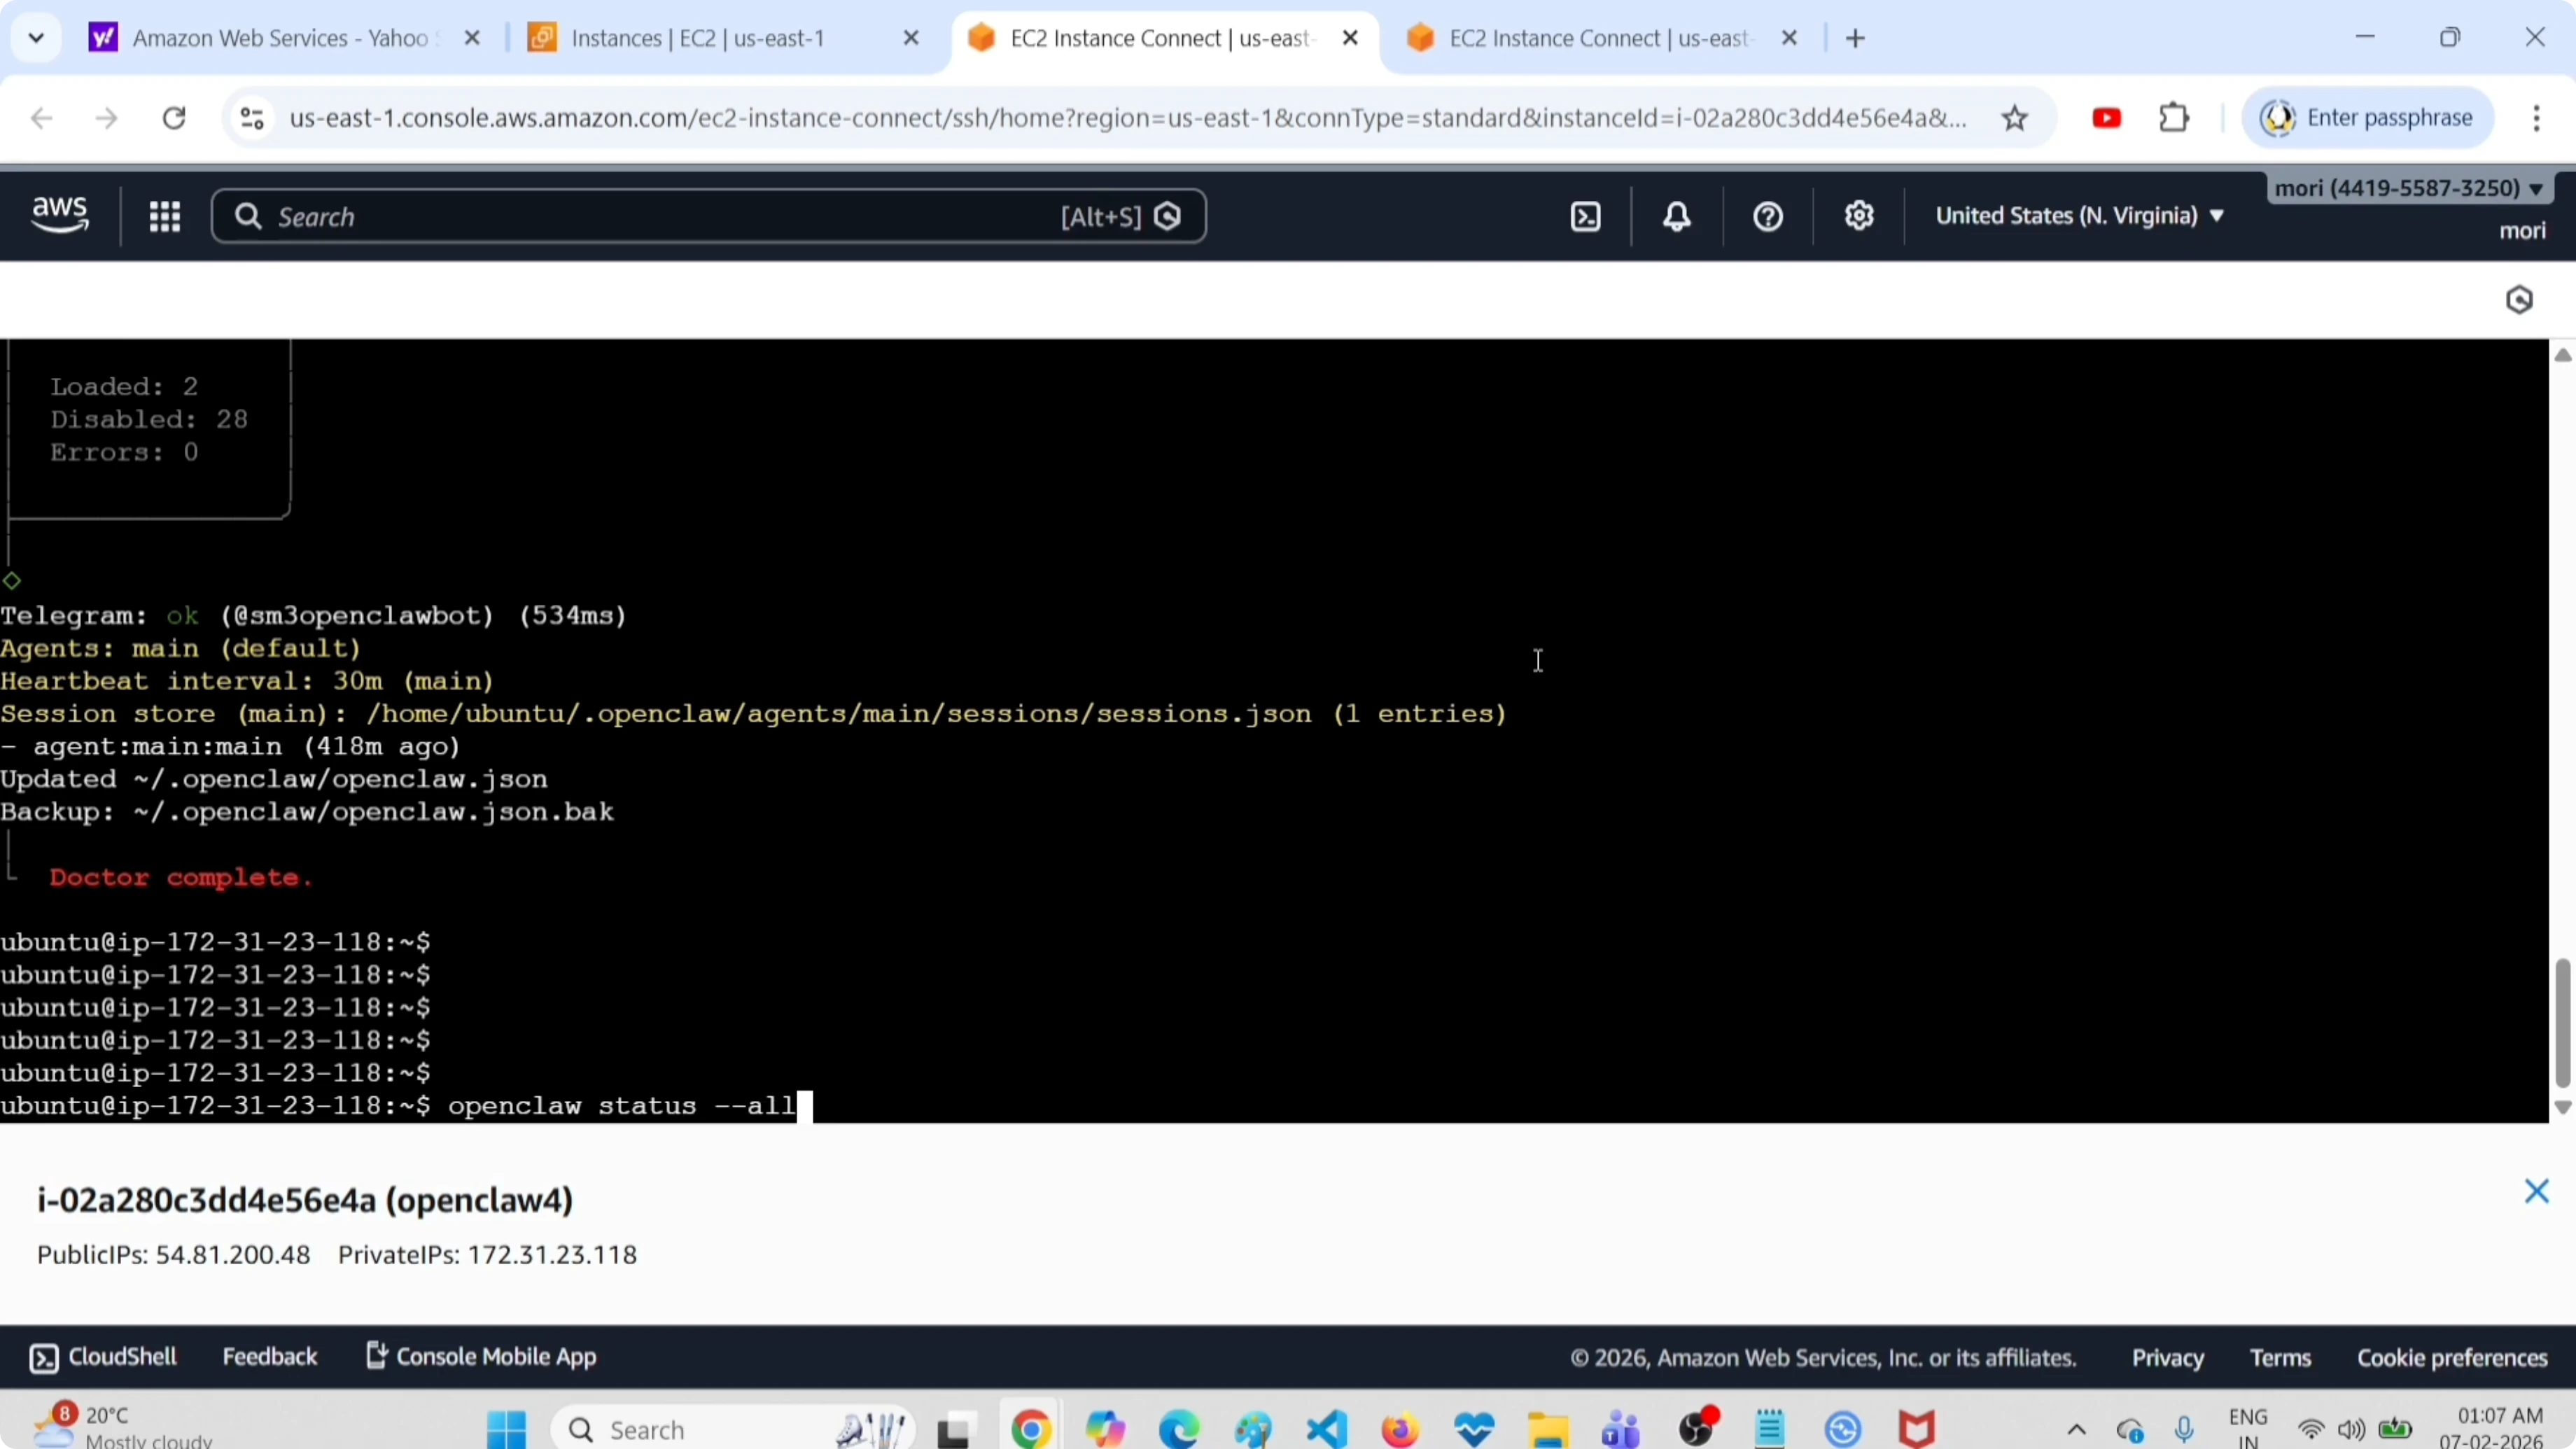Viewport: 2576px width, 1449px height.
Task: Open the United States (N. Virginia) region dropdown
Action: pos(2078,216)
